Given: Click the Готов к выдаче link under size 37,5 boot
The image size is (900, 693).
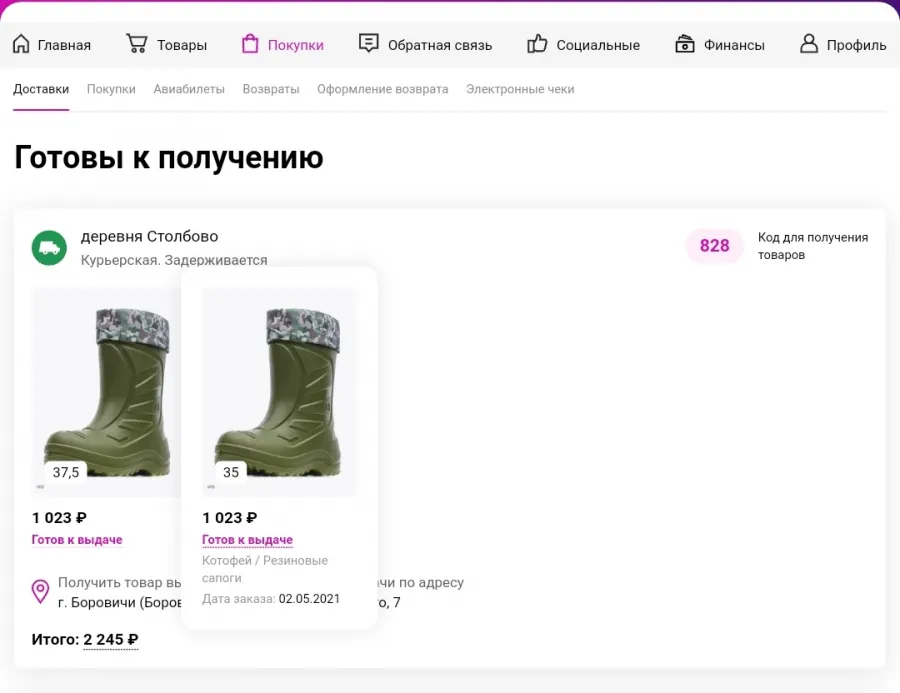Looking at the screenshot, I should click(77, 540).
